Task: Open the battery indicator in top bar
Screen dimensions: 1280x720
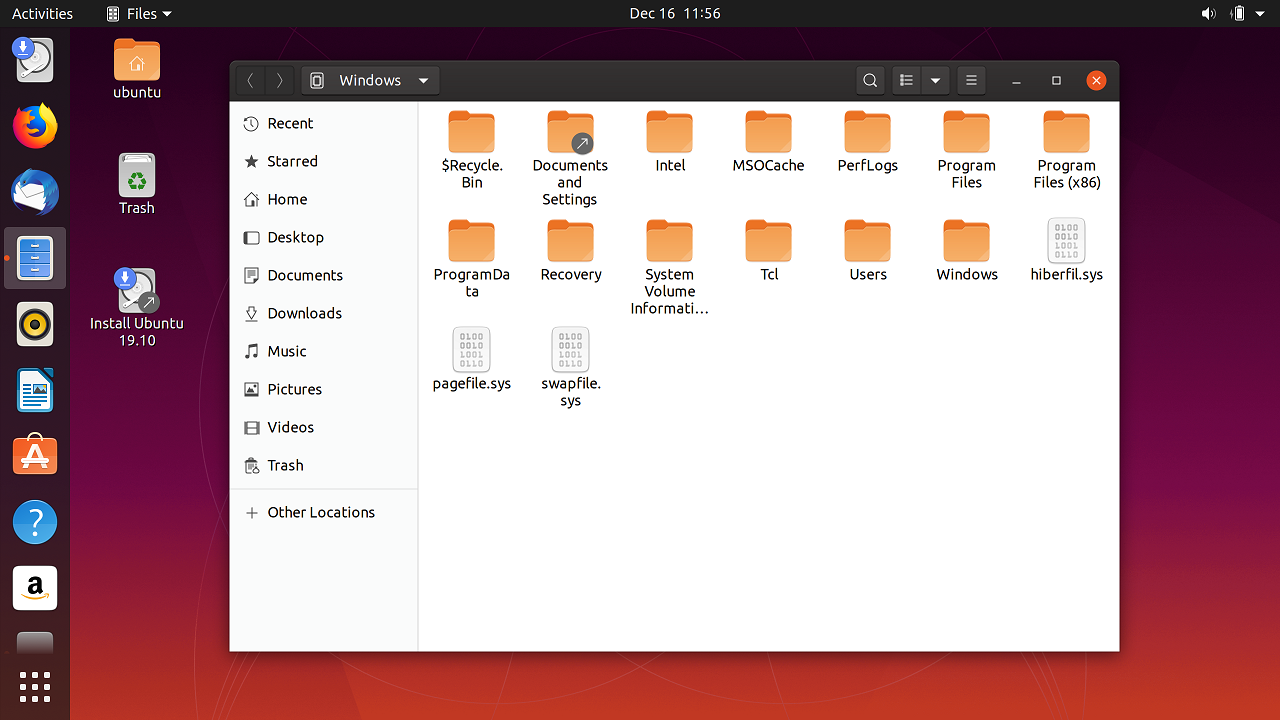Action: [x=1238, y=13]
